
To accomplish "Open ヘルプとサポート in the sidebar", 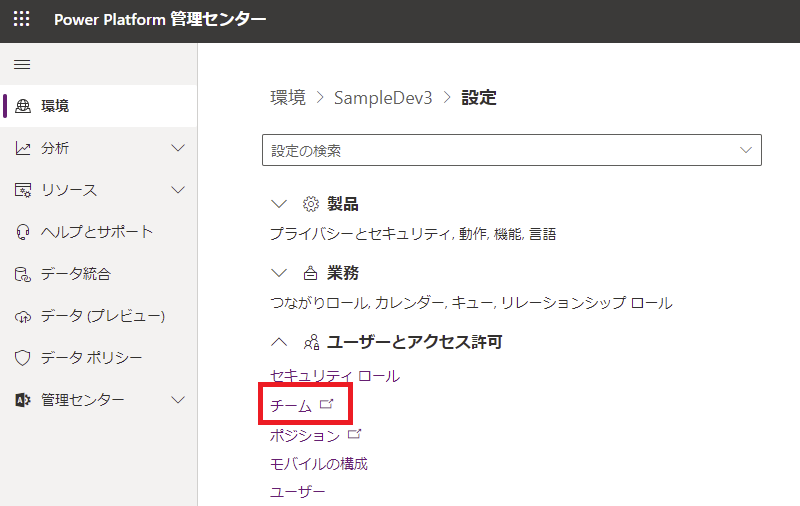I will point(98,232).
